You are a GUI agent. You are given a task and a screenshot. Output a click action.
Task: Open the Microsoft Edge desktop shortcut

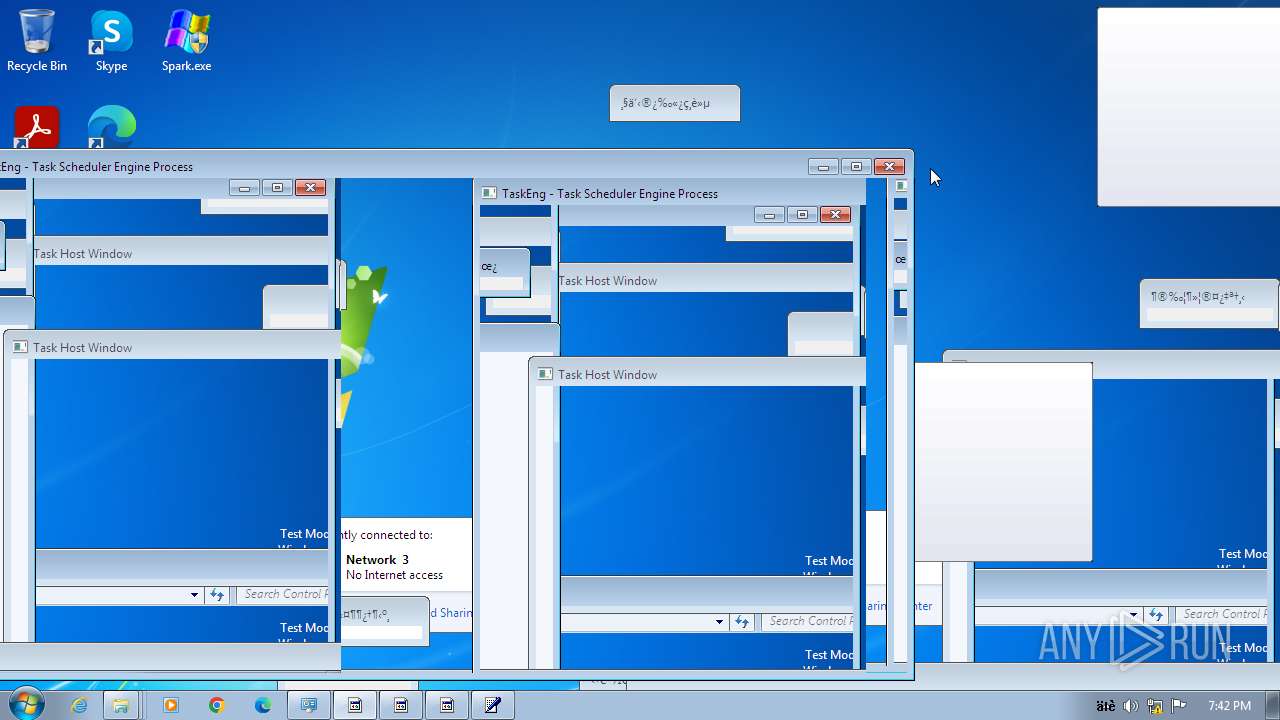tap(111, 128)
